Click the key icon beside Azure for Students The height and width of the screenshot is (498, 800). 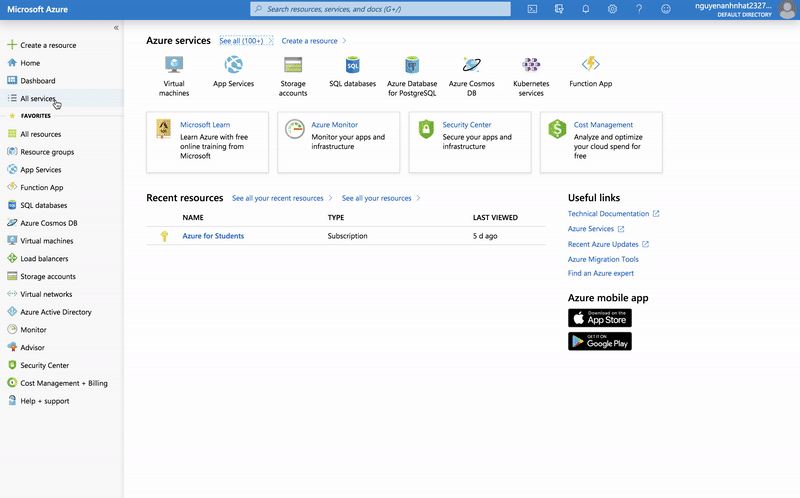[164, 236]
